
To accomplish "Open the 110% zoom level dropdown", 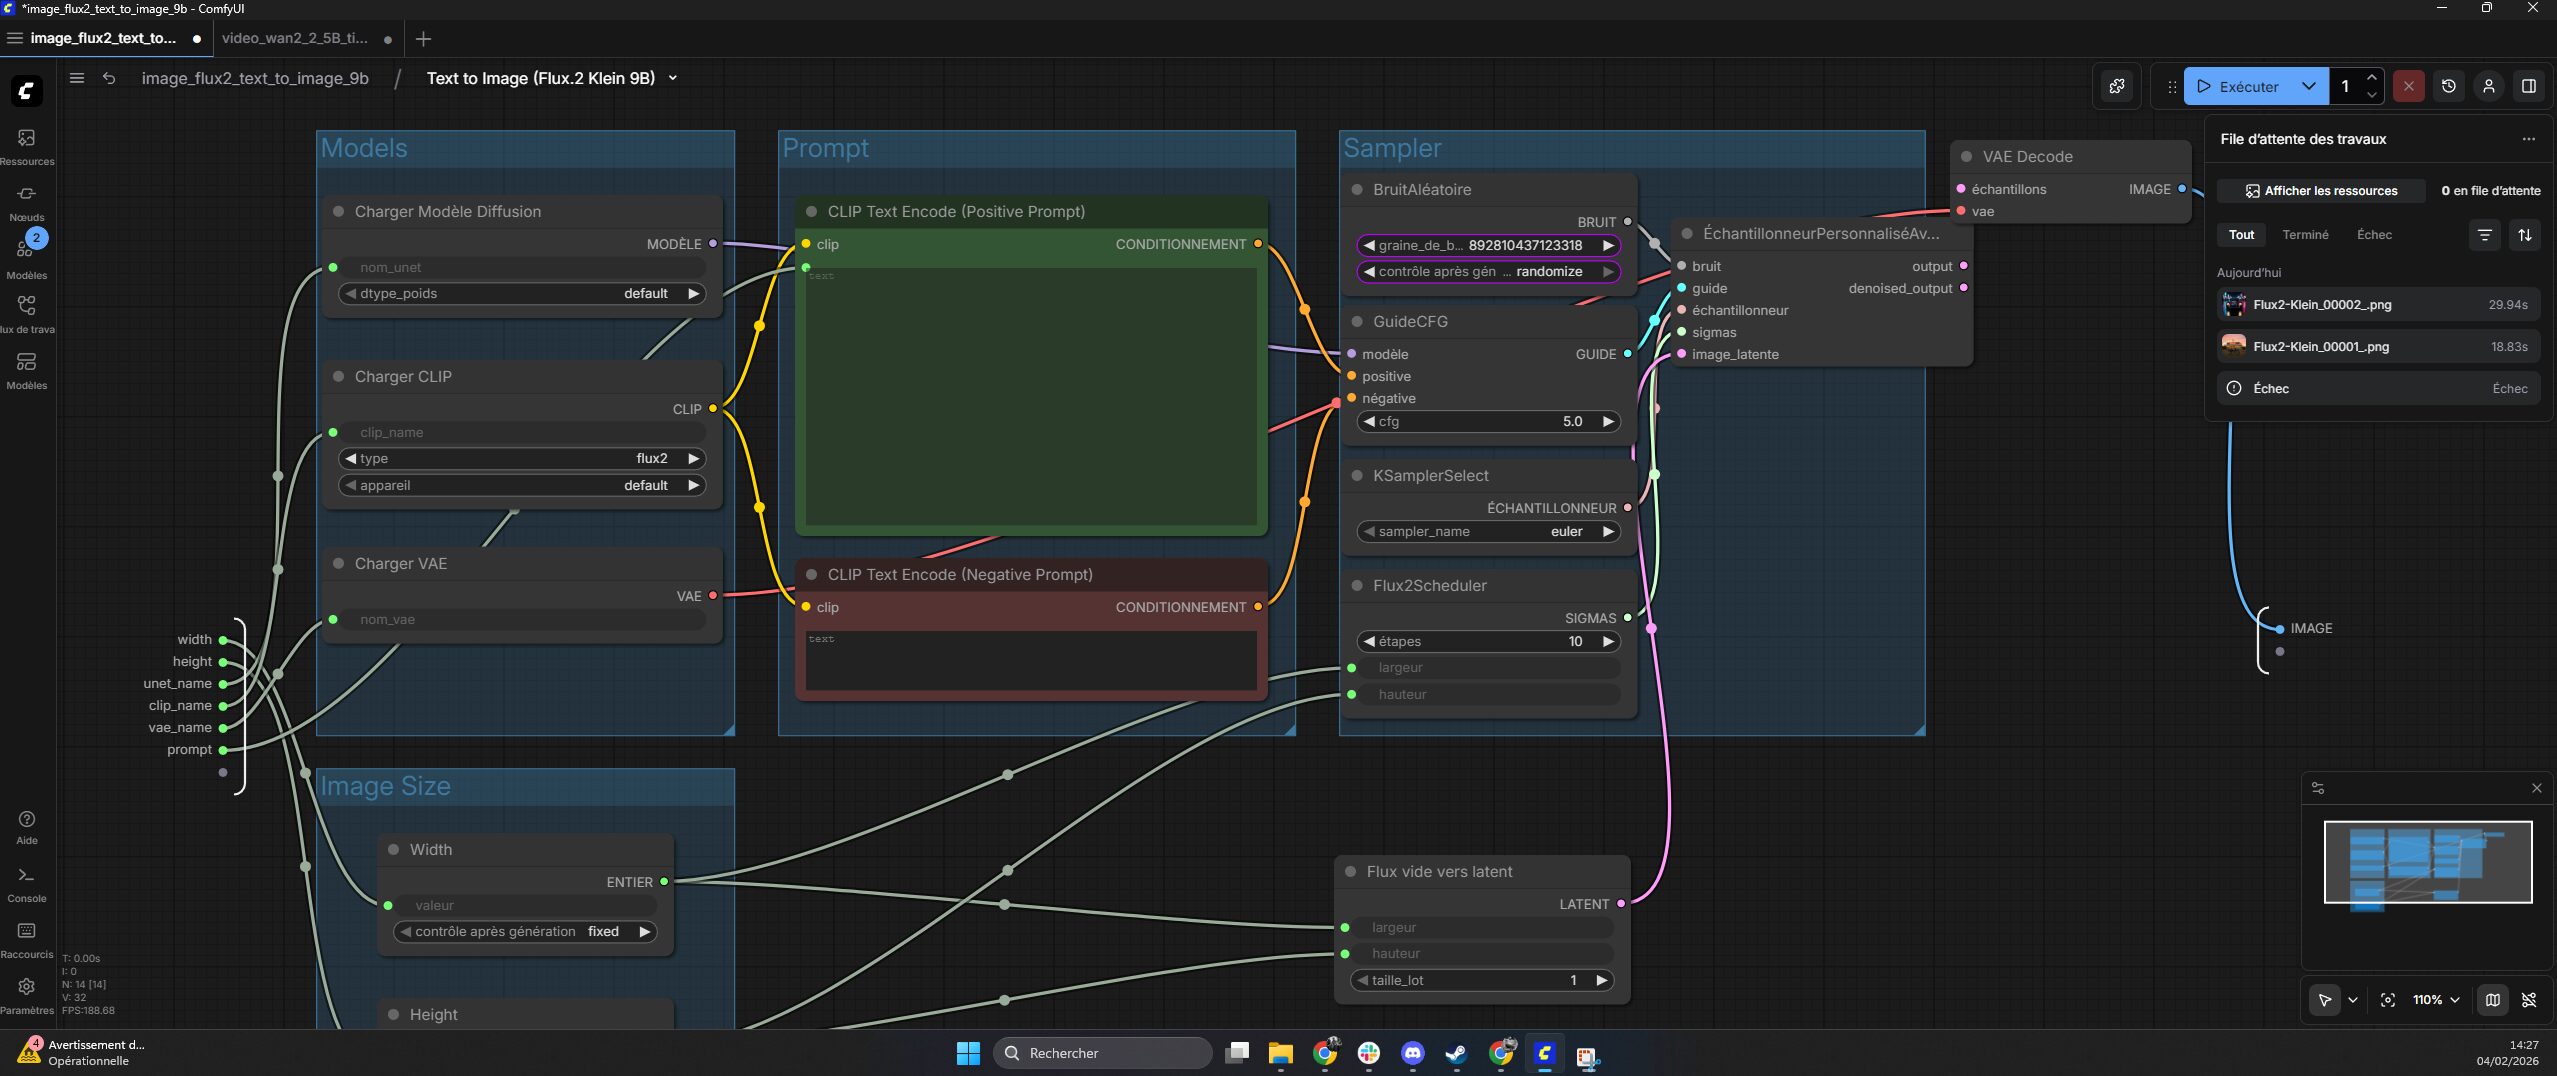I will tap(2435, 999).
